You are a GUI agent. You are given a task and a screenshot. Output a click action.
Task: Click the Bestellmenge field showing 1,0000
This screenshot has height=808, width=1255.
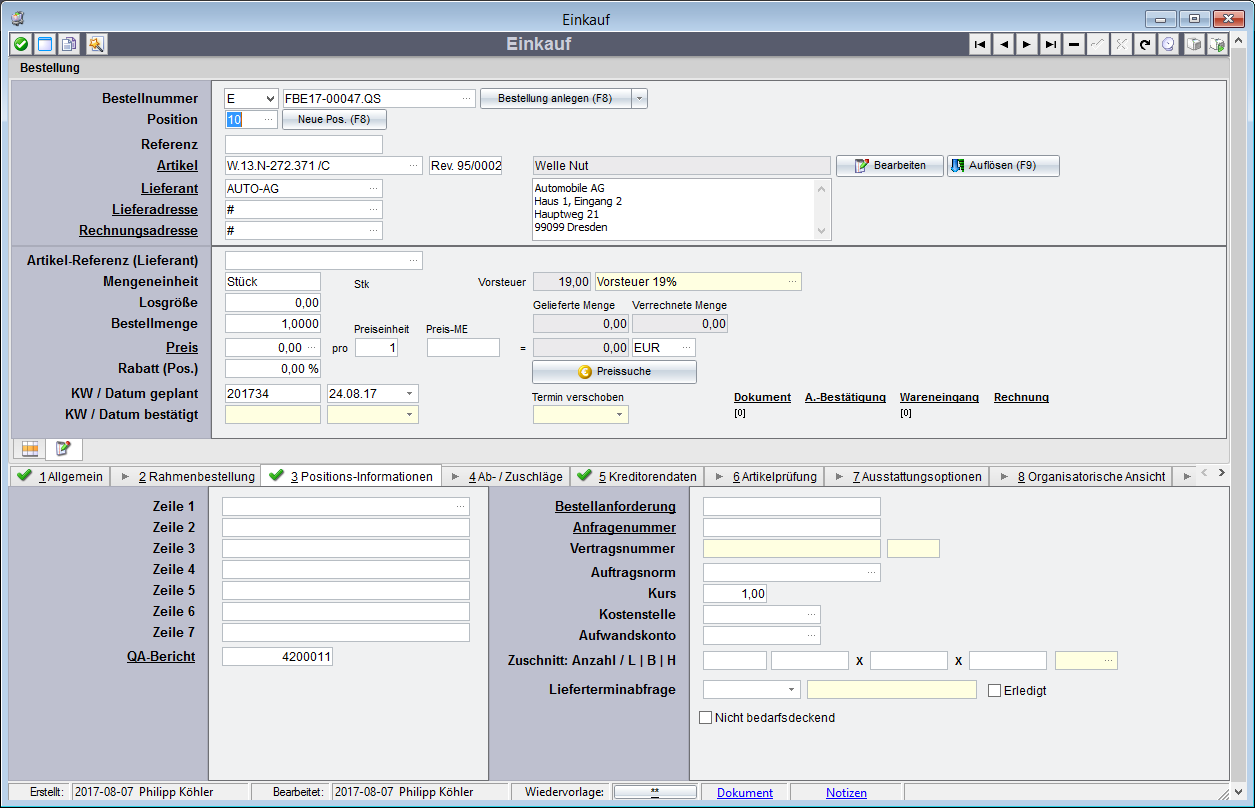[273, 323]
